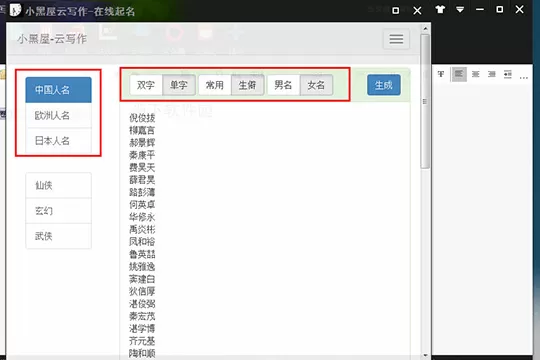Select the generated name 薛君昊
The height and width of the screenshot is (360, 540).
click(x=142, y=180)
